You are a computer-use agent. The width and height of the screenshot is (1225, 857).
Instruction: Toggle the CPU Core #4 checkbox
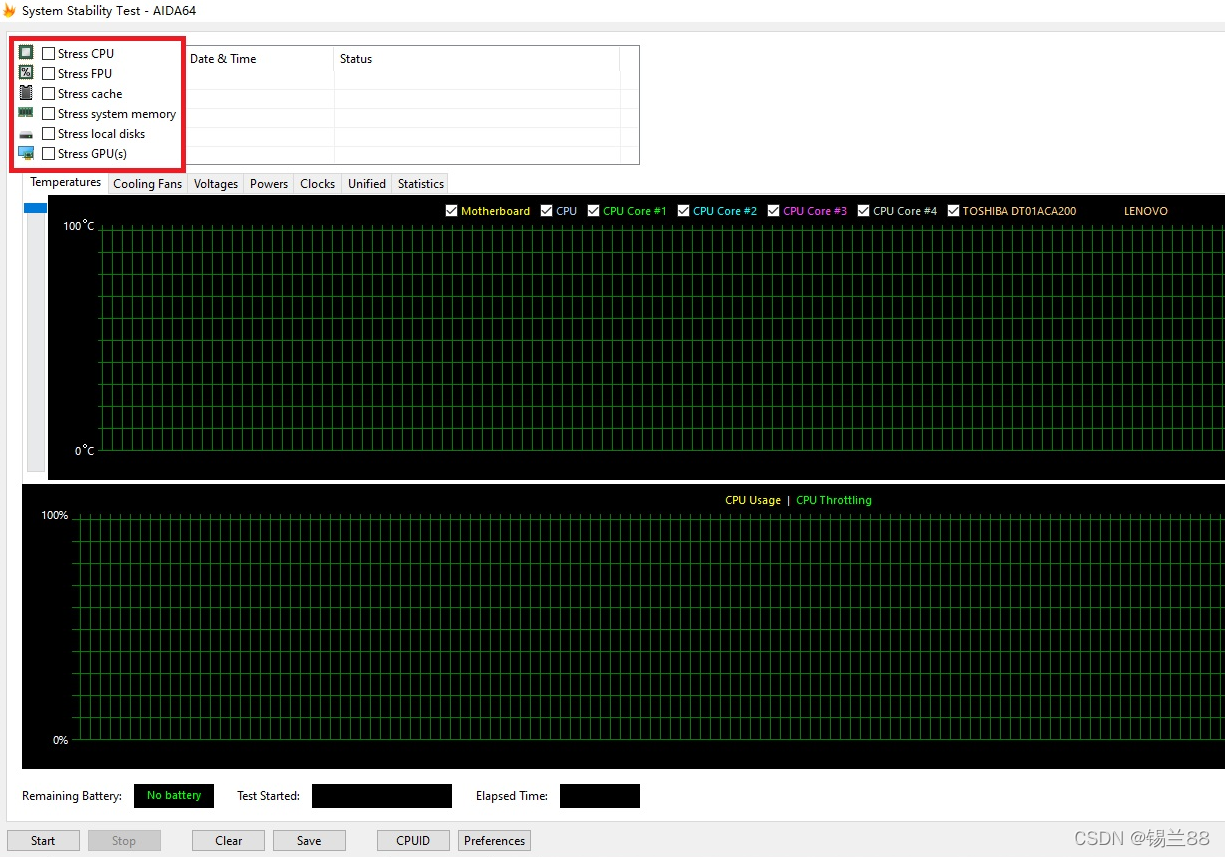point(864,211)
